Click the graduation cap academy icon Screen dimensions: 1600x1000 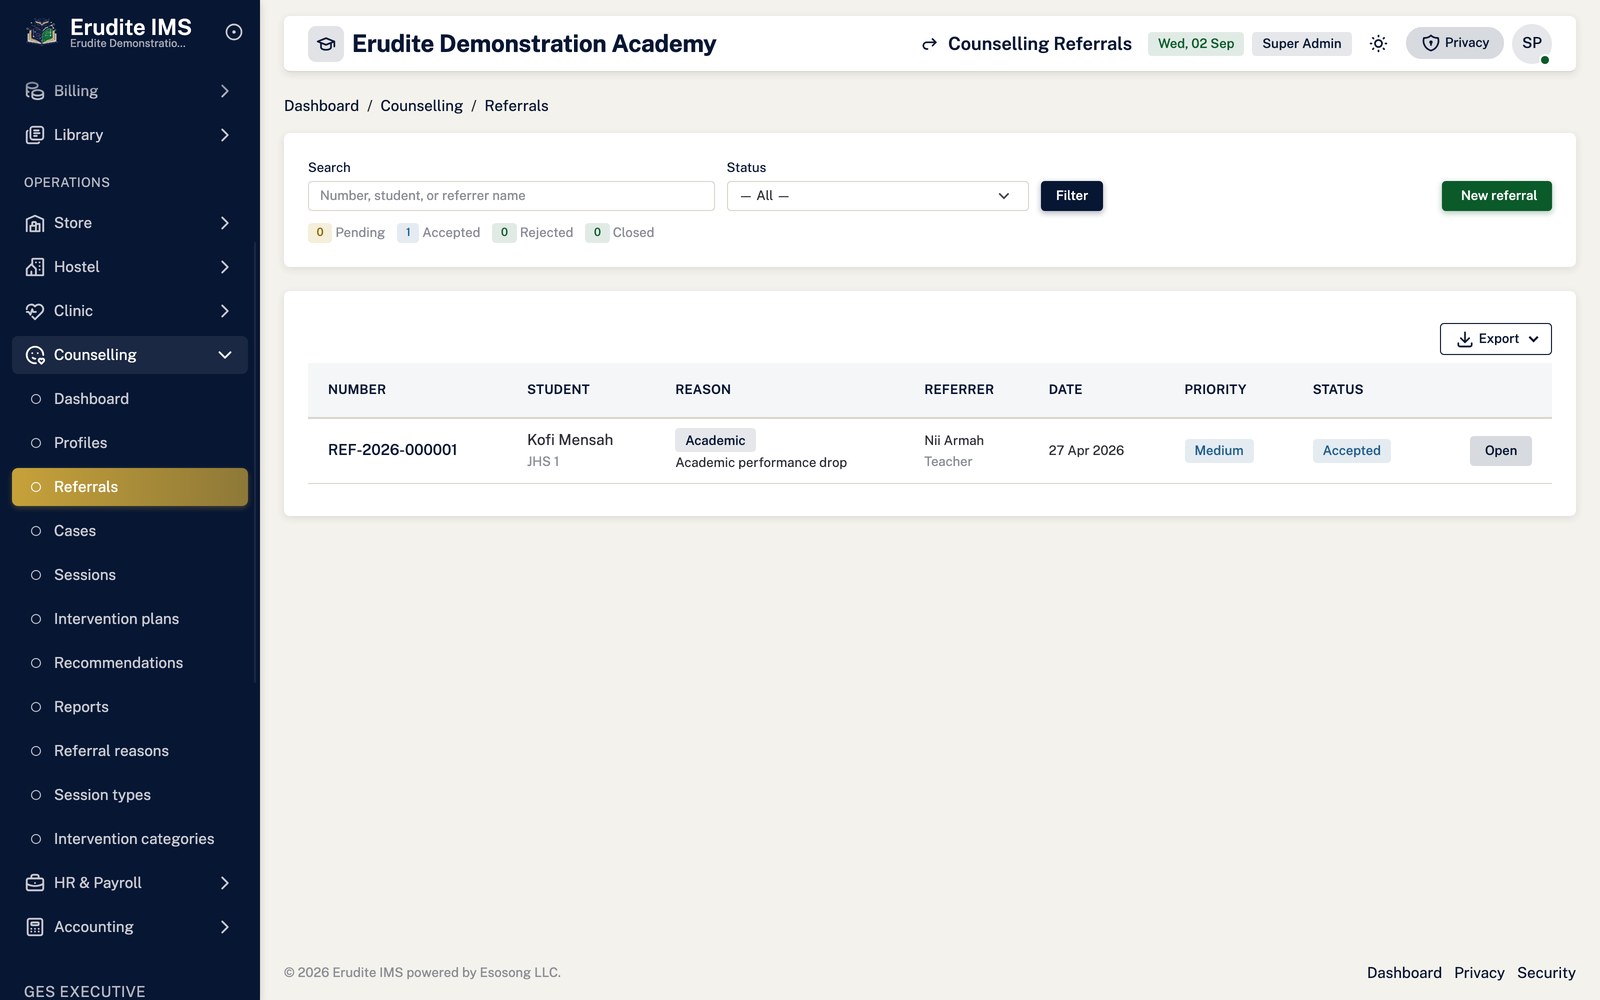click(x=326, y=44)
